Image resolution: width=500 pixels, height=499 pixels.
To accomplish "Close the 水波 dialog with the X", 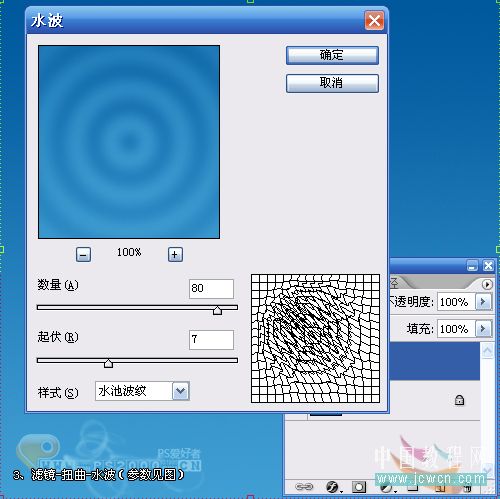I will click(374, 21).
